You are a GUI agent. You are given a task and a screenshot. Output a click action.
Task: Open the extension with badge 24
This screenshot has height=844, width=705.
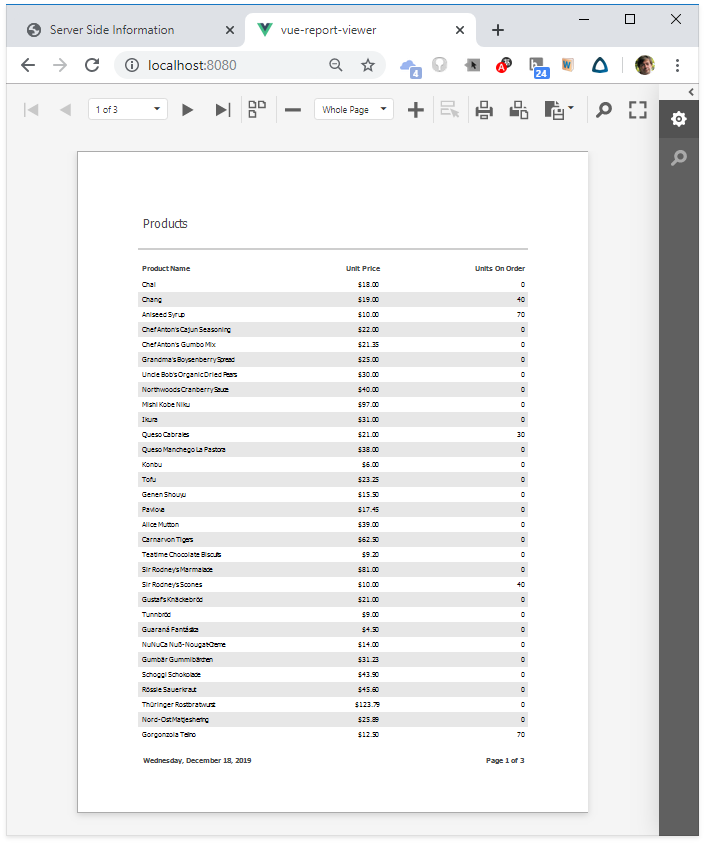point(539,67)
